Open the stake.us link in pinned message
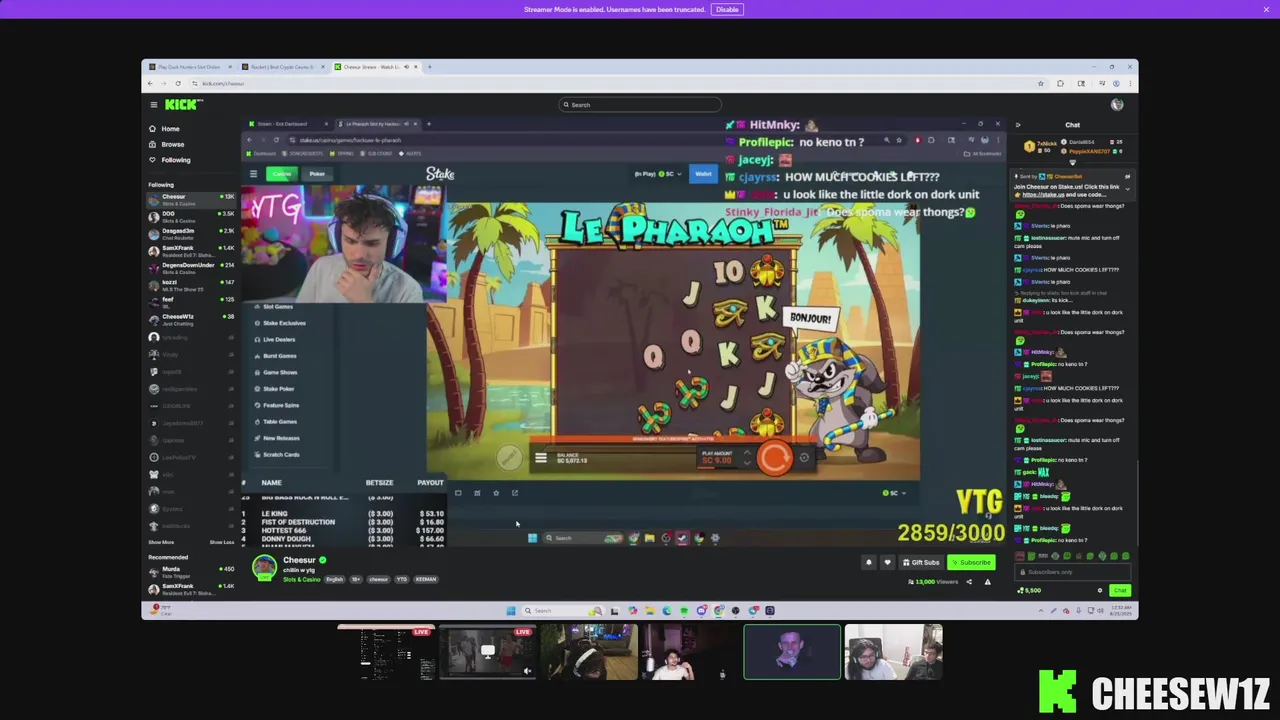The width and height of the screenshot is (1280, 720). click(1042, 195)
